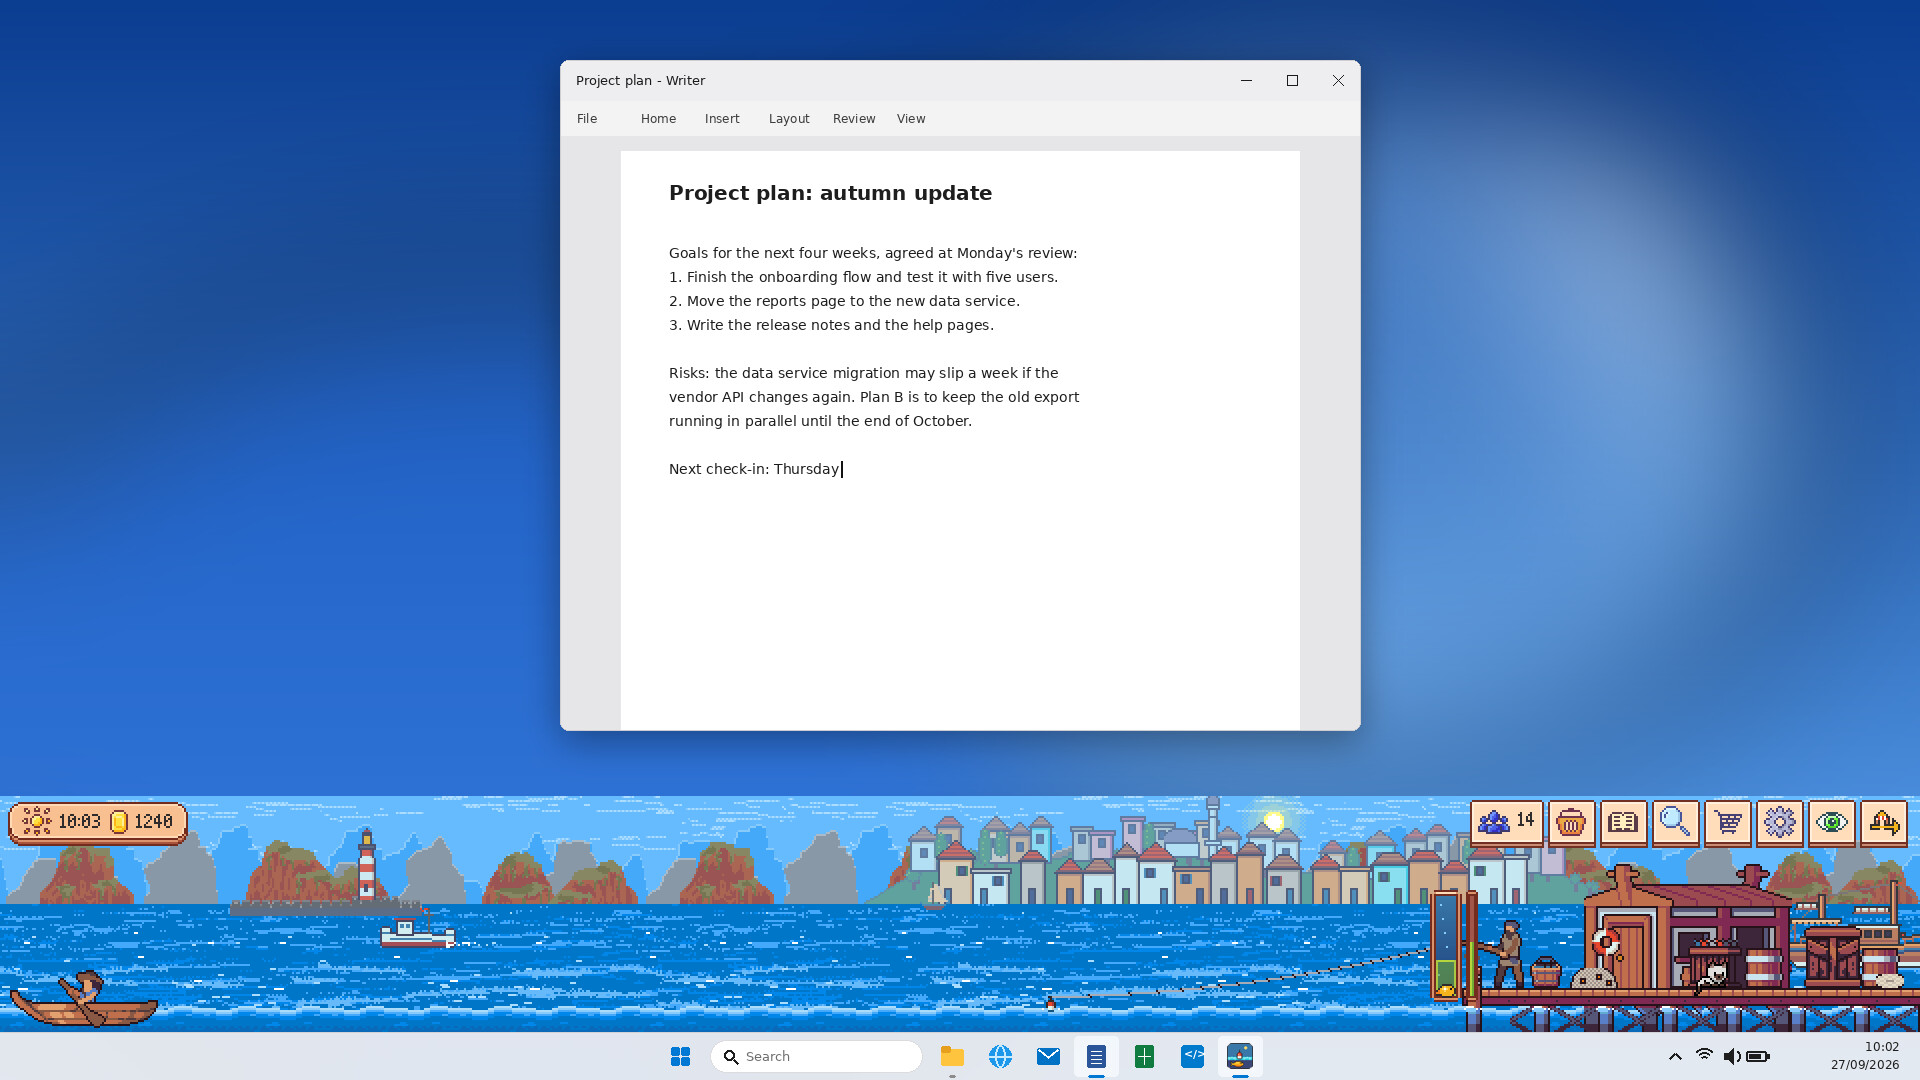Click the line 'Move the reports page'
The height and width of the screenshot is (1080, 1920).
pyautogui.click(x=844, y=301)
